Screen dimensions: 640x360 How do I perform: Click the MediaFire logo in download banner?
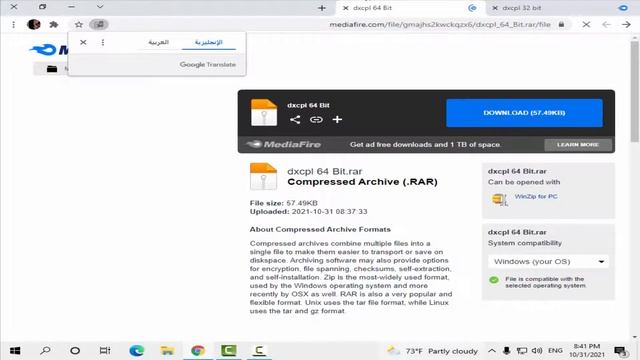[x=284, y=144]
